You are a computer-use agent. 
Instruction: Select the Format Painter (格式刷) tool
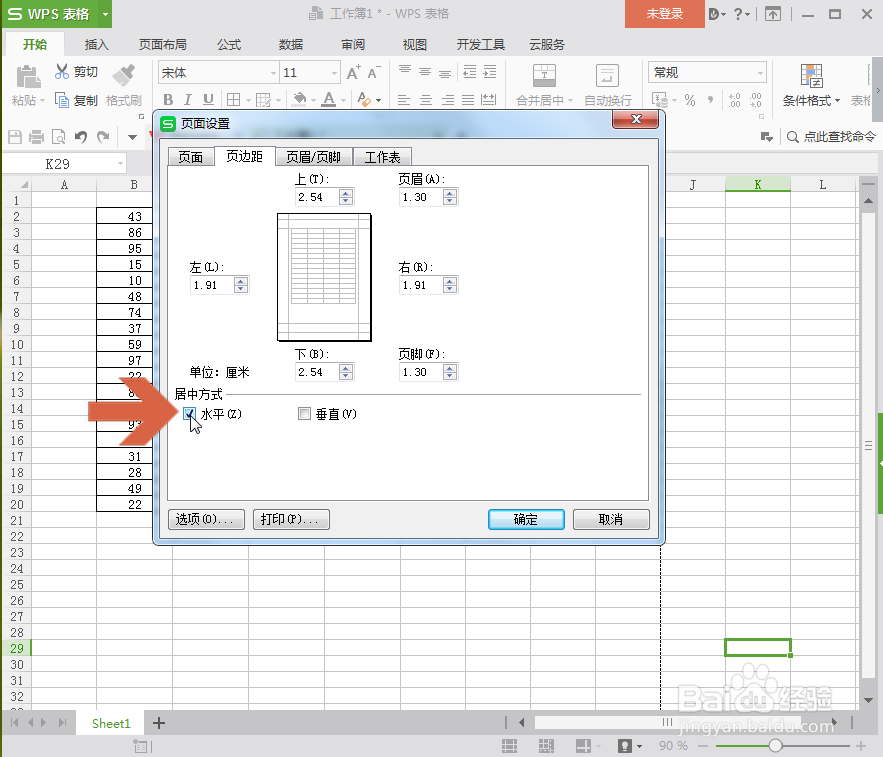[x=122, y=85]
